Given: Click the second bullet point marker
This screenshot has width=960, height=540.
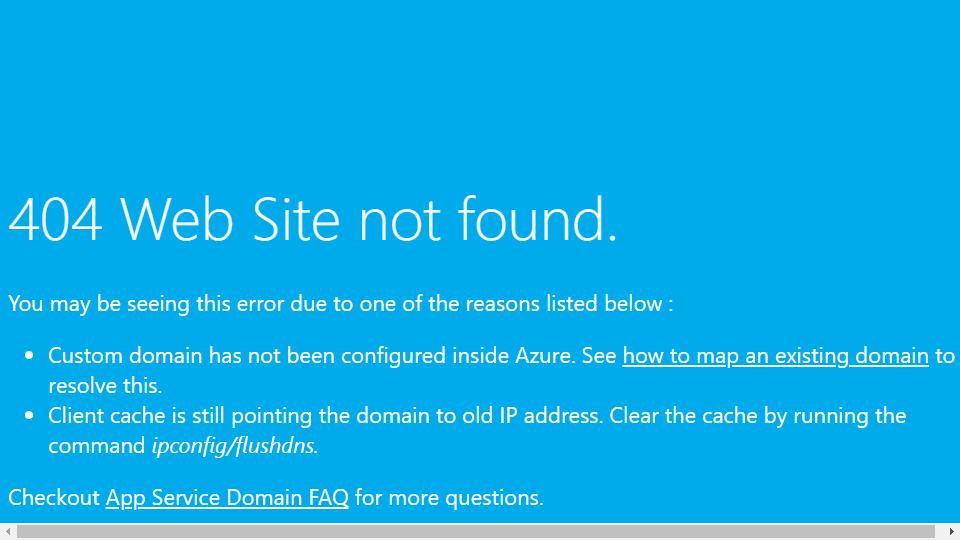Looking at the screenshot, I should (29, 416).
